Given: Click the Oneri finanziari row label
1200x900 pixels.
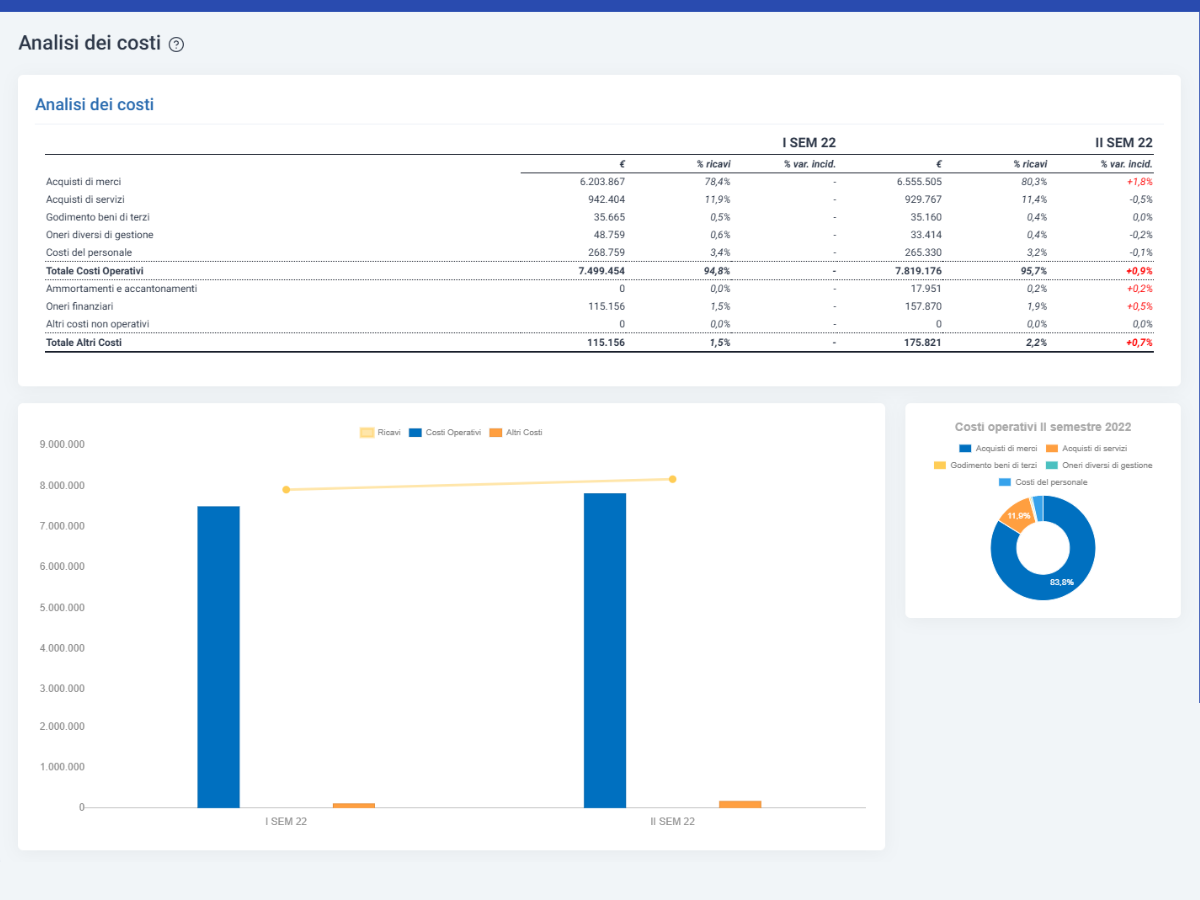Looking at the screenshot, I should [79, 306].
